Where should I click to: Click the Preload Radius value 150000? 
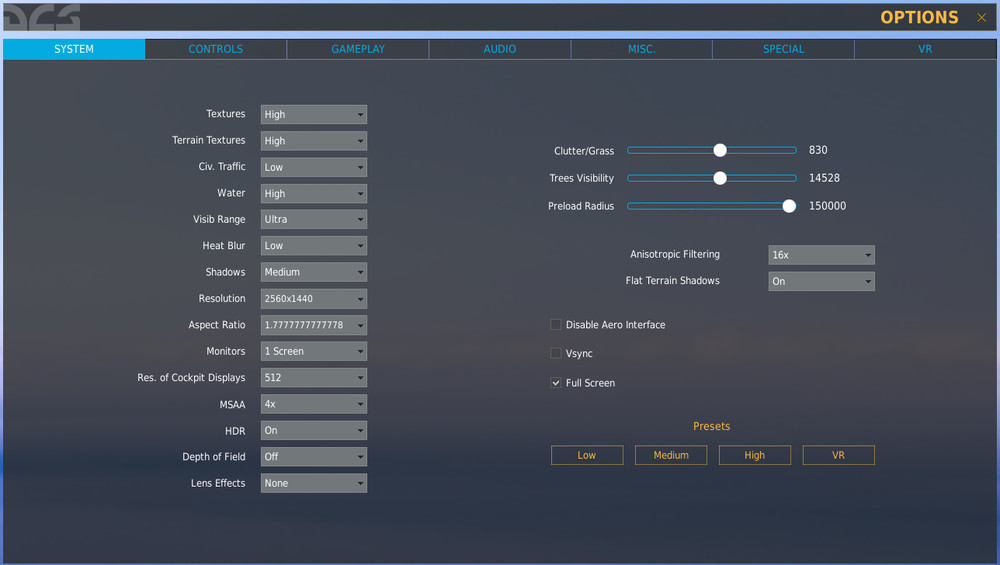point(827,206)
